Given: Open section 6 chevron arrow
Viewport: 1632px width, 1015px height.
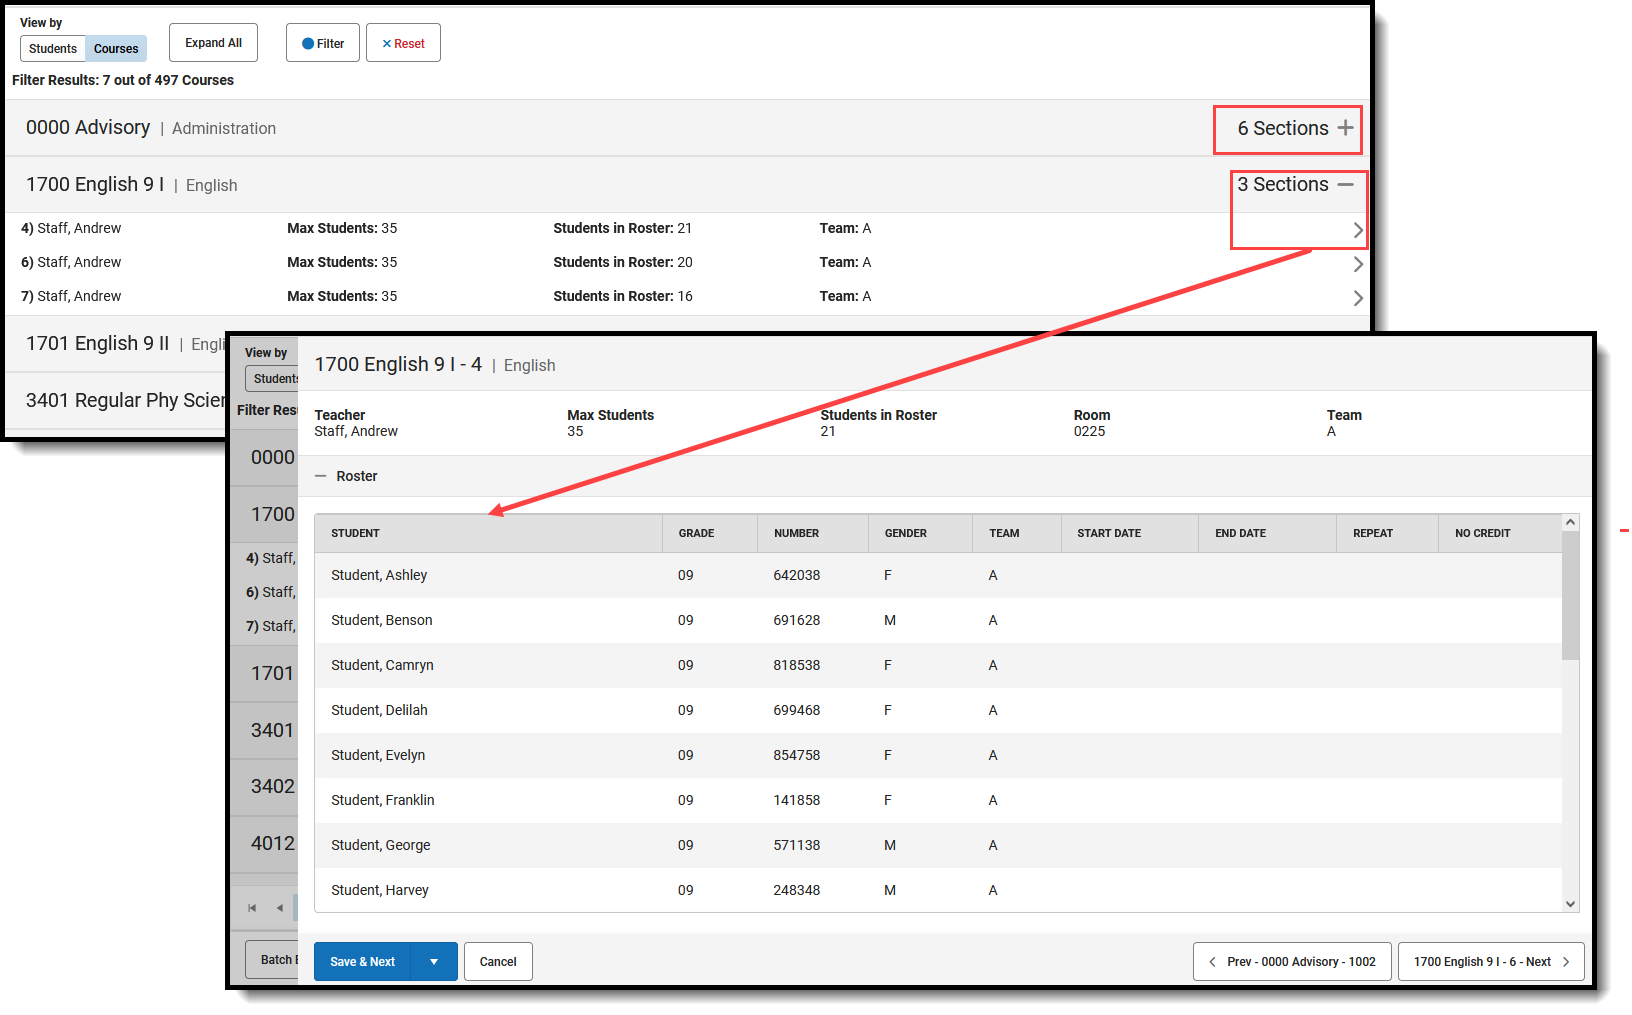Looking at the screenshot, I should point(1358,264).
